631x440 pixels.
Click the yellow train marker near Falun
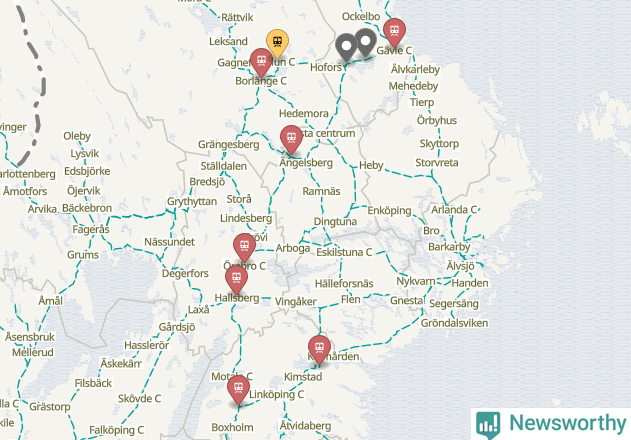[x=277, y=43]
